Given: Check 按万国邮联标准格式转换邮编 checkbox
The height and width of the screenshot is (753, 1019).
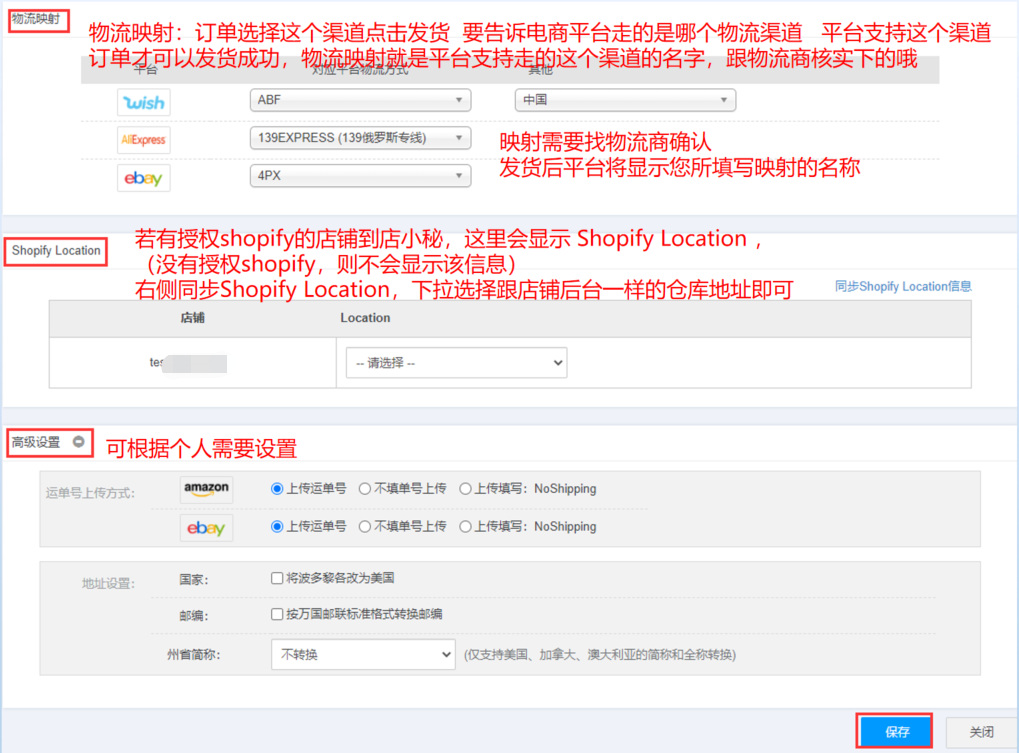Looking at the screenshot, I should (277, 613).
